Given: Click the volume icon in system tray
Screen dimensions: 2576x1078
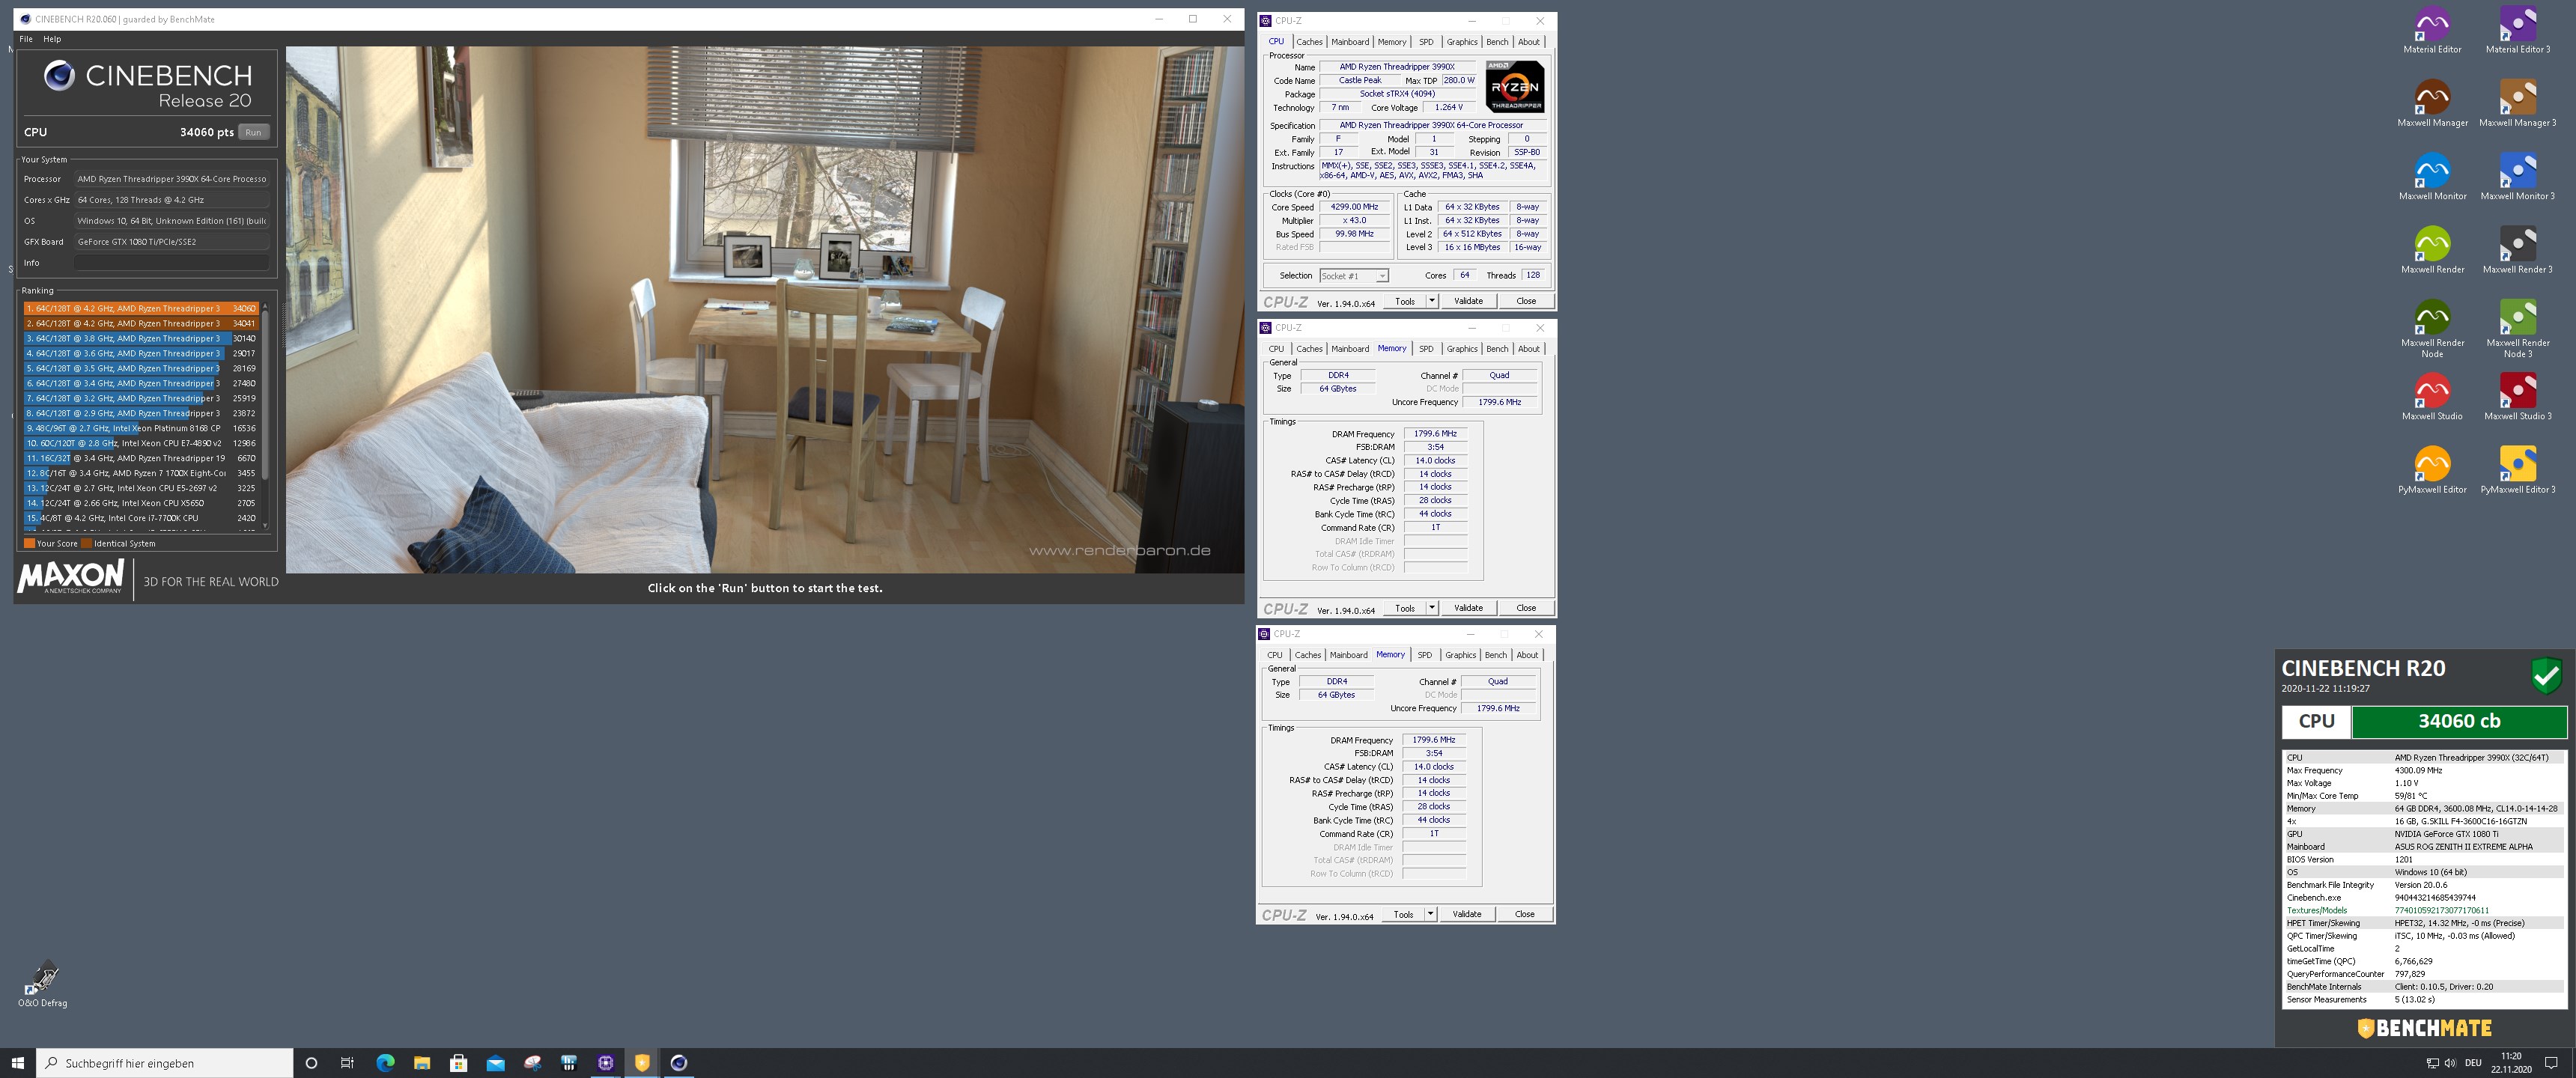Looking at the screenshot, I should pyautogui.click(x=2450, y=1063).
